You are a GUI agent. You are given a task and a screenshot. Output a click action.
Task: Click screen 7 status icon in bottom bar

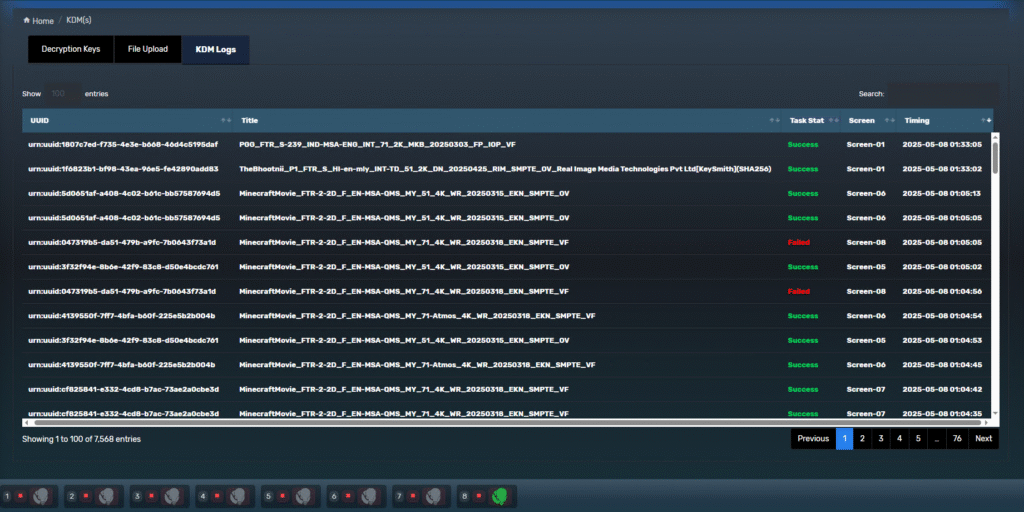[x=433, y=495]
